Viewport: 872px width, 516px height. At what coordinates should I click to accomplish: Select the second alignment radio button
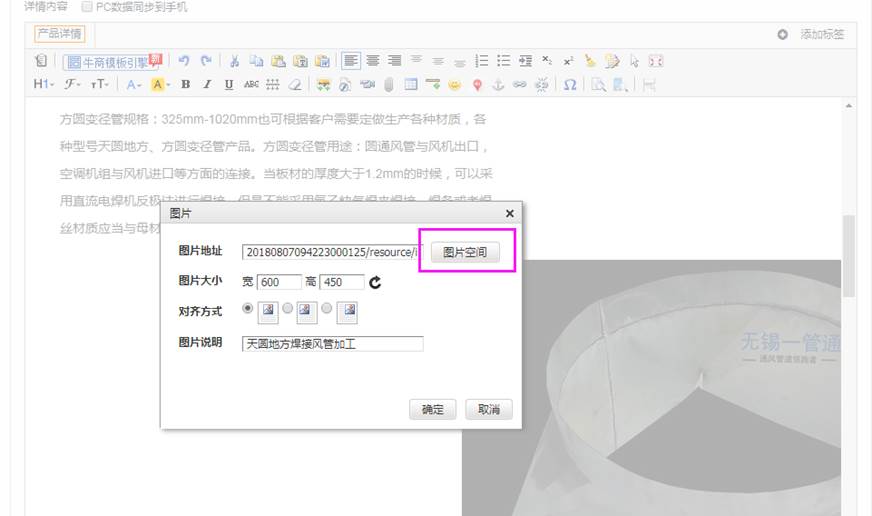click(x=288, y=308)
